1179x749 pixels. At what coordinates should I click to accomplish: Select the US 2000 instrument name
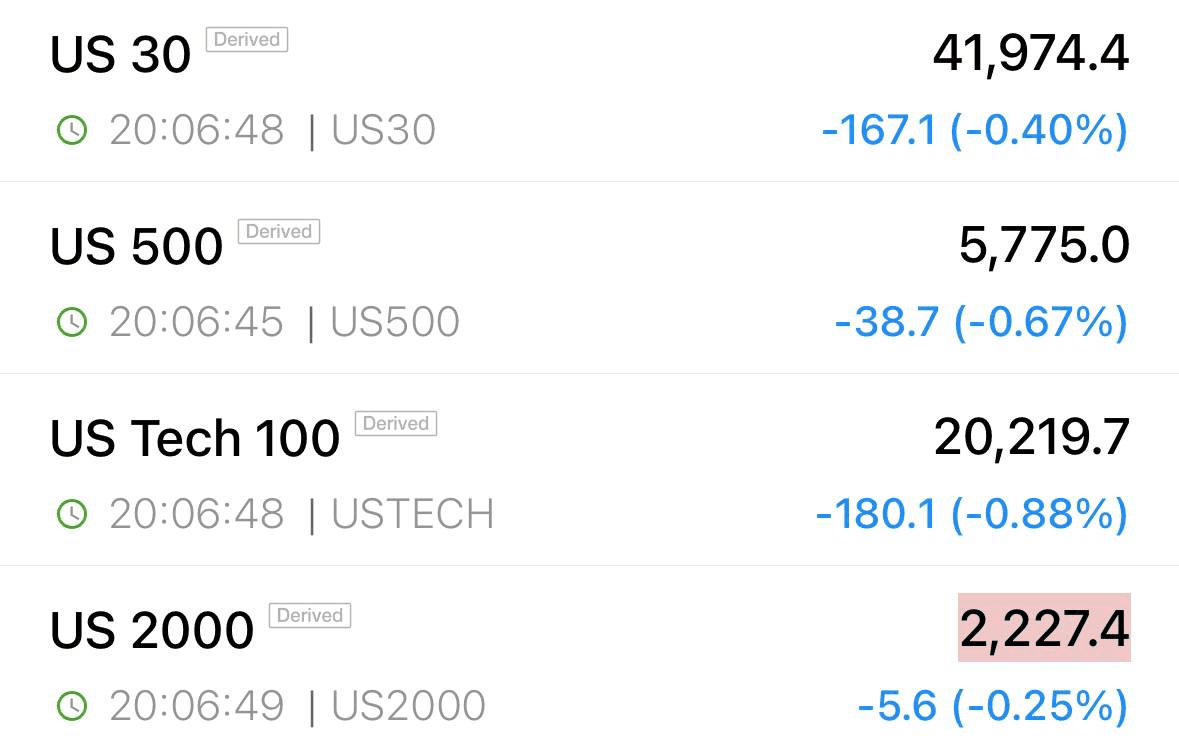152,630
